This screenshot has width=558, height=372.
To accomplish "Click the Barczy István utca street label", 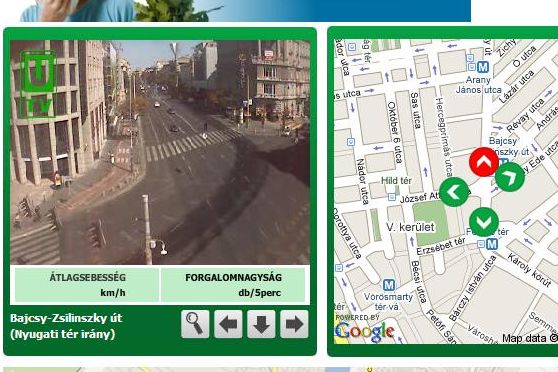I will point(472,288).
